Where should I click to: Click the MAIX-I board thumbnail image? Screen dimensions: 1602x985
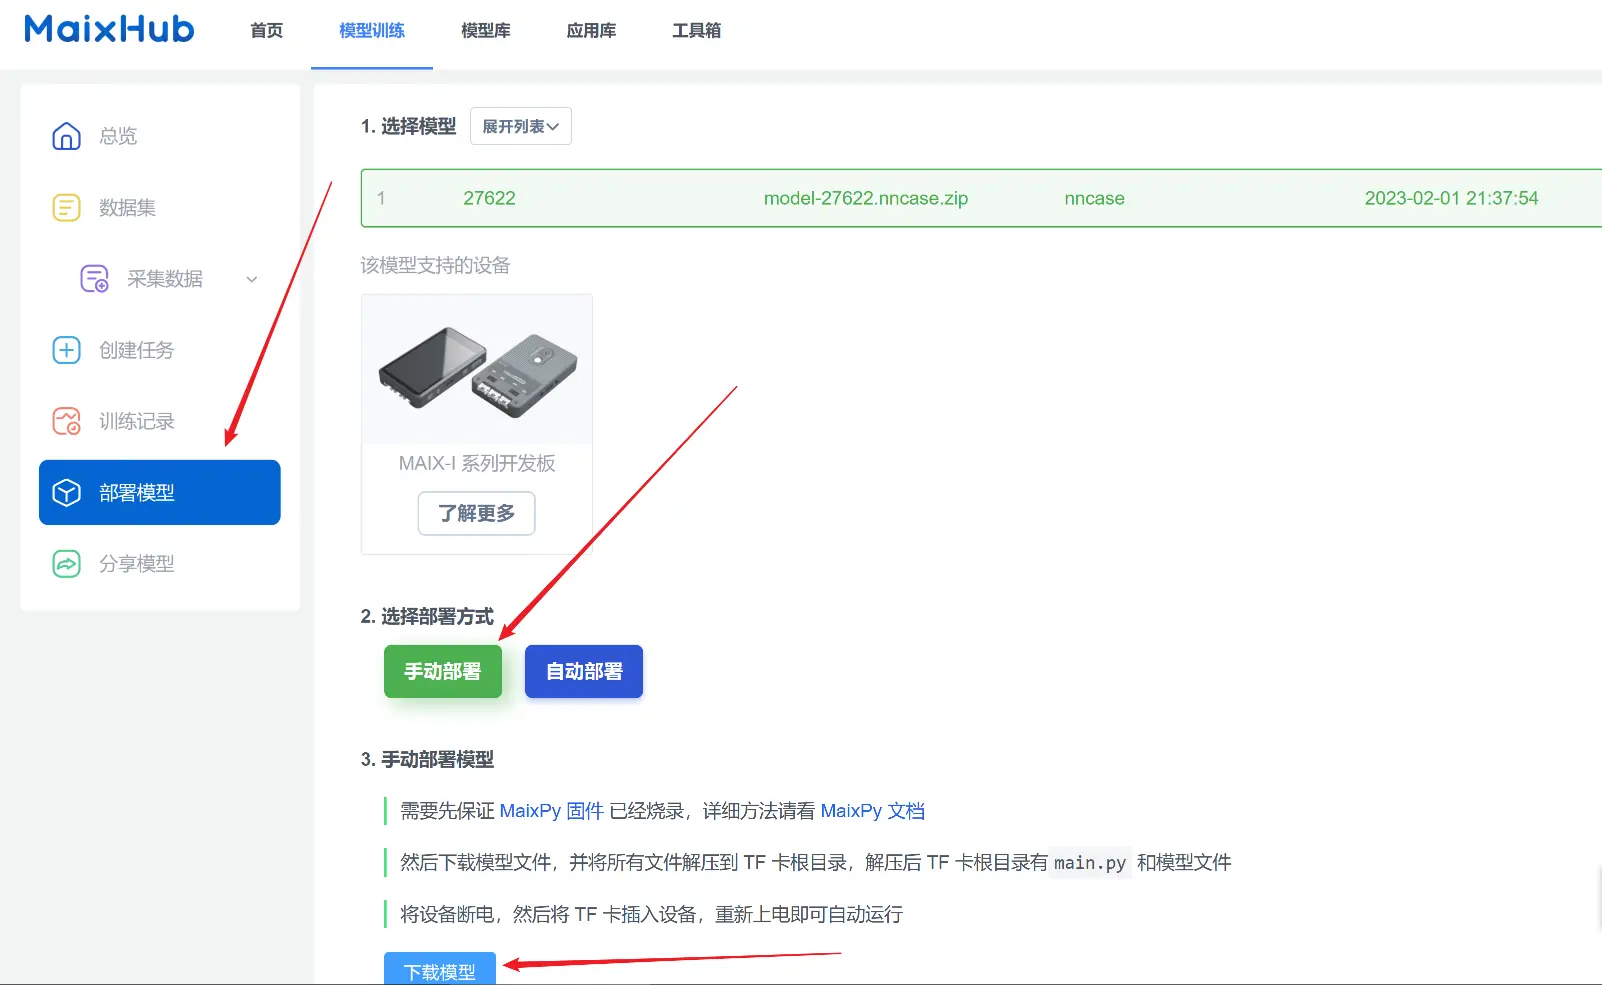477,371
